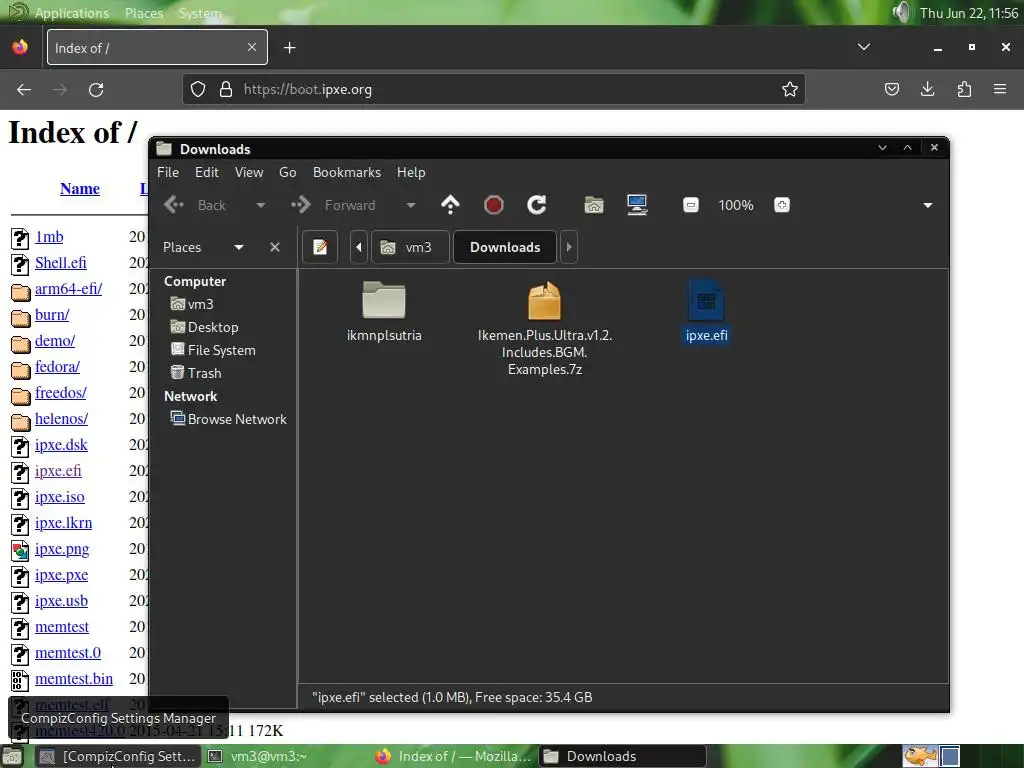
Task: Select the ipxe.efi file icon
Action: click(706, 301)
